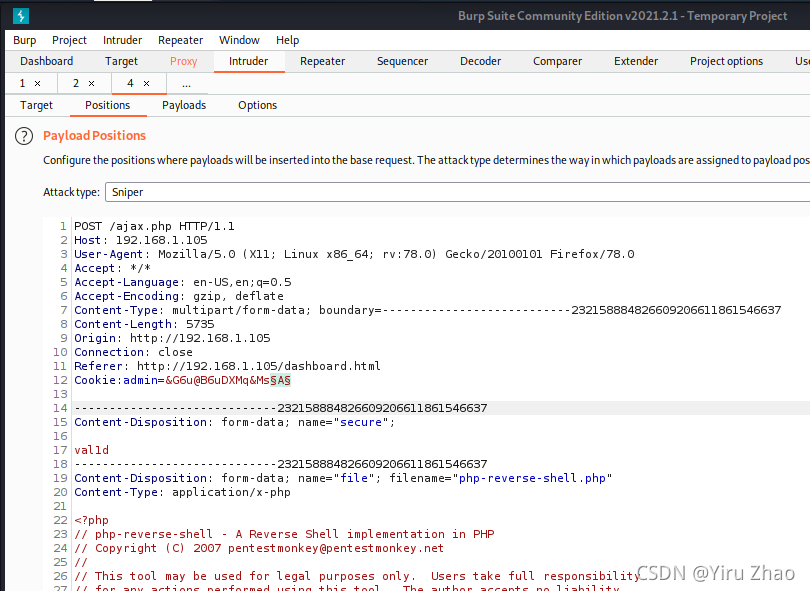Click the Content-Length: 5735 line
This screenshot has width=810, height=591.
pos(144,324)
